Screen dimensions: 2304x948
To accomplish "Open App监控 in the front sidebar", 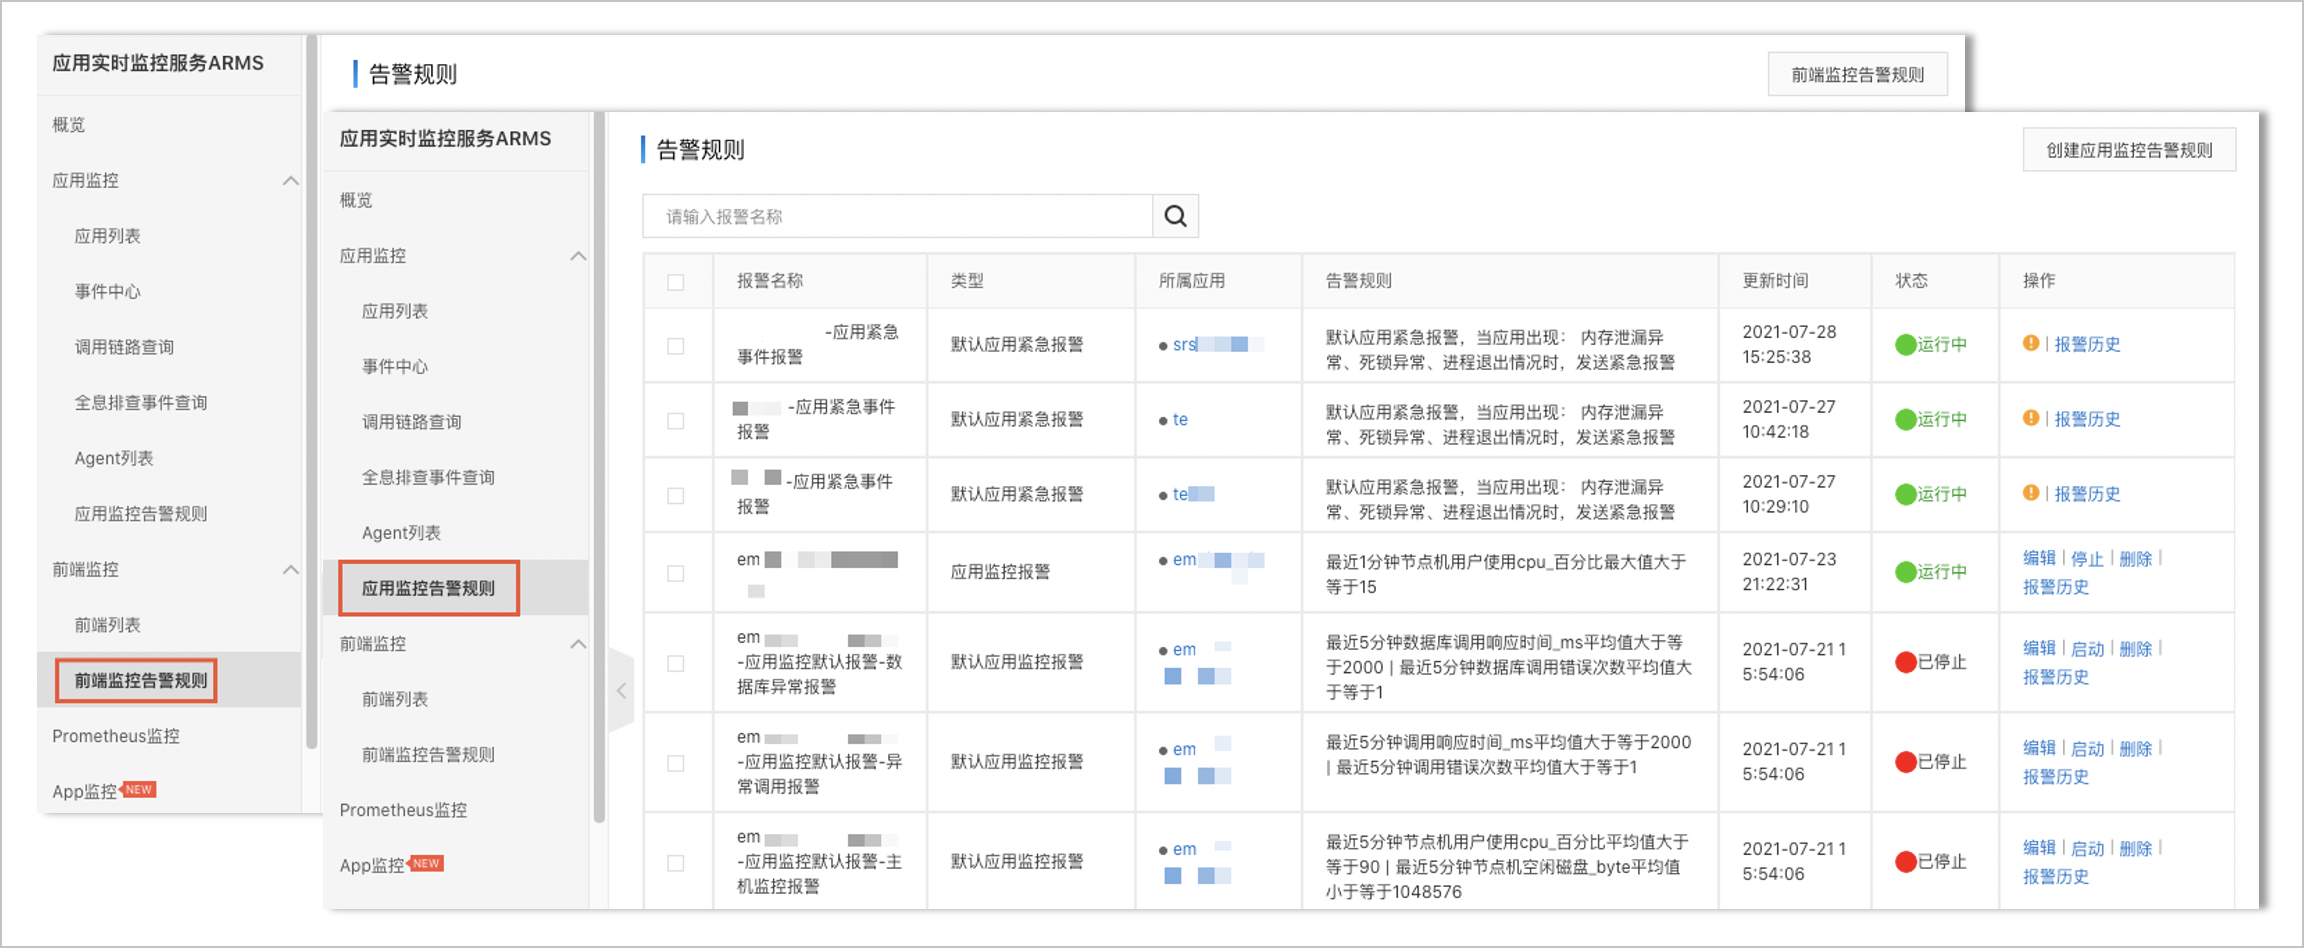I will 372,865.
